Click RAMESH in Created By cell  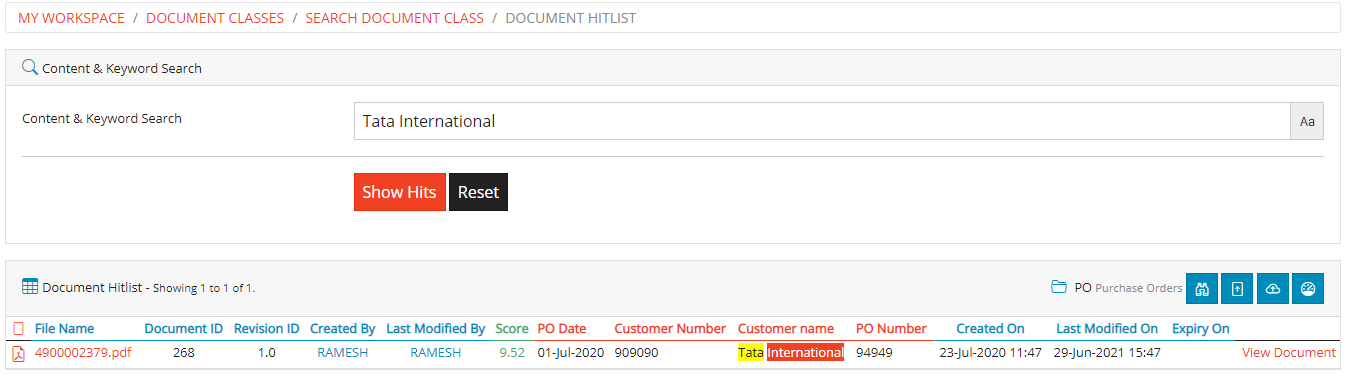pos(343,352)
